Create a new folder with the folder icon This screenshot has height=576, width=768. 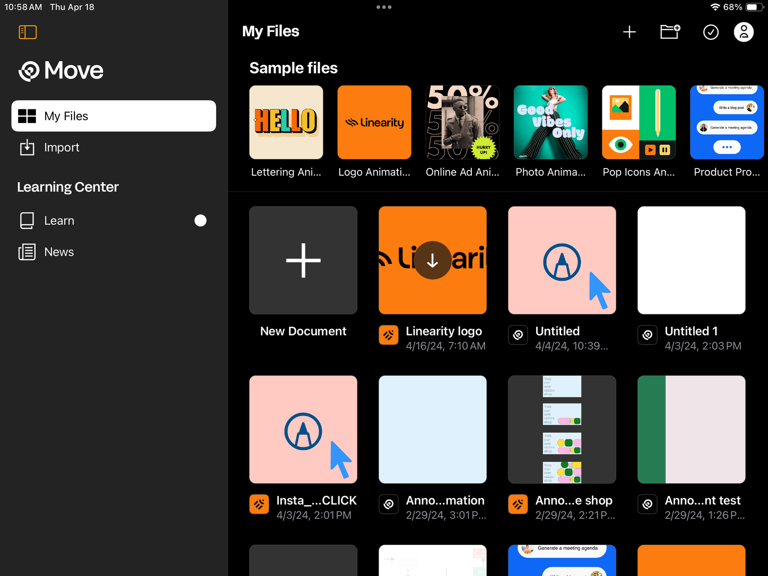(x=670, y=32)
